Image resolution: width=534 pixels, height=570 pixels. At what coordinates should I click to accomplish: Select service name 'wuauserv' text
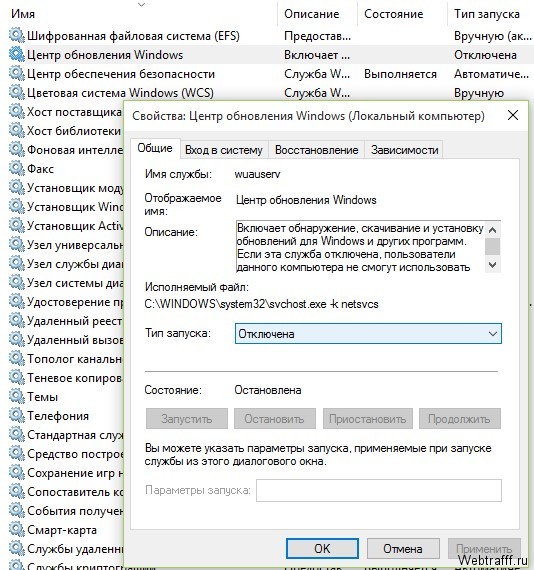point(257,174)
